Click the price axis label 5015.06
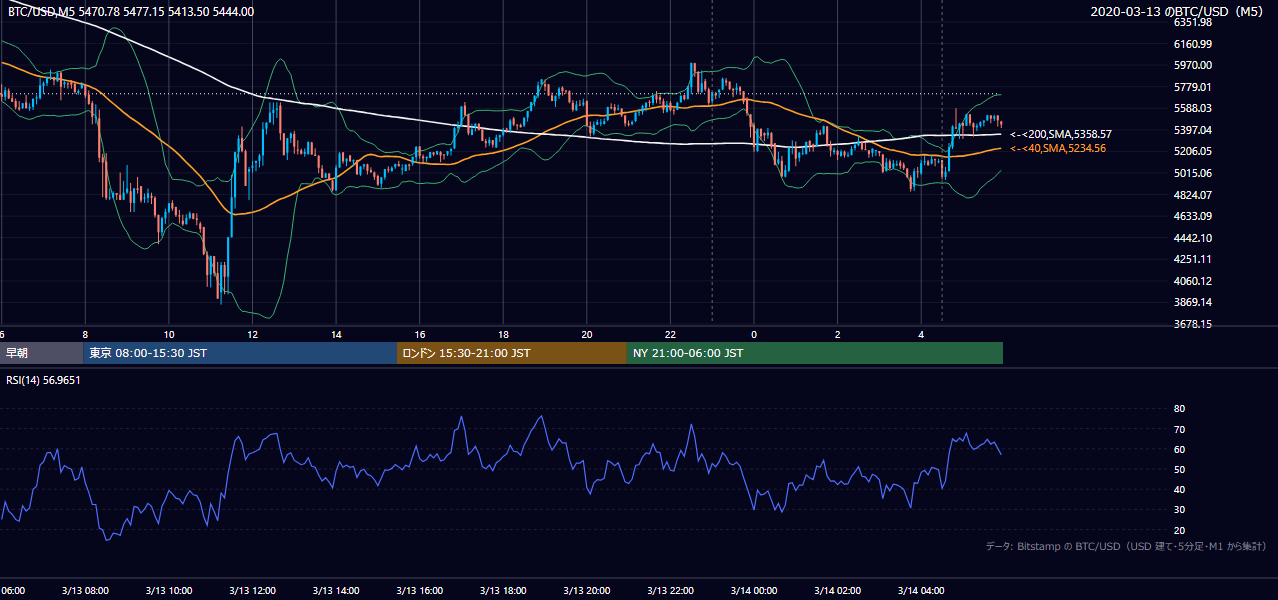 (1193, 173)
